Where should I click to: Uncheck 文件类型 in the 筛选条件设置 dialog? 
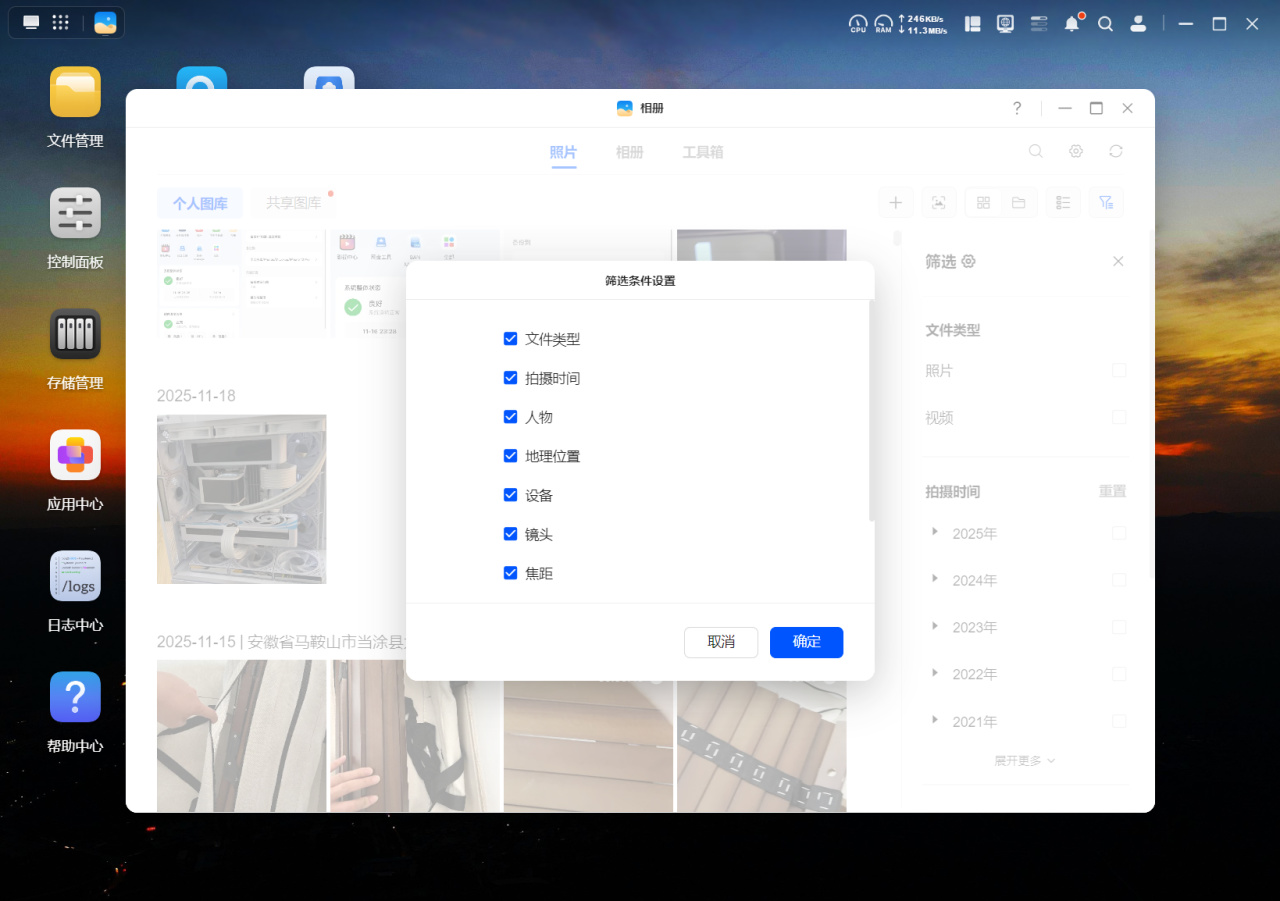pyautogui.click(x=510, y=339)
